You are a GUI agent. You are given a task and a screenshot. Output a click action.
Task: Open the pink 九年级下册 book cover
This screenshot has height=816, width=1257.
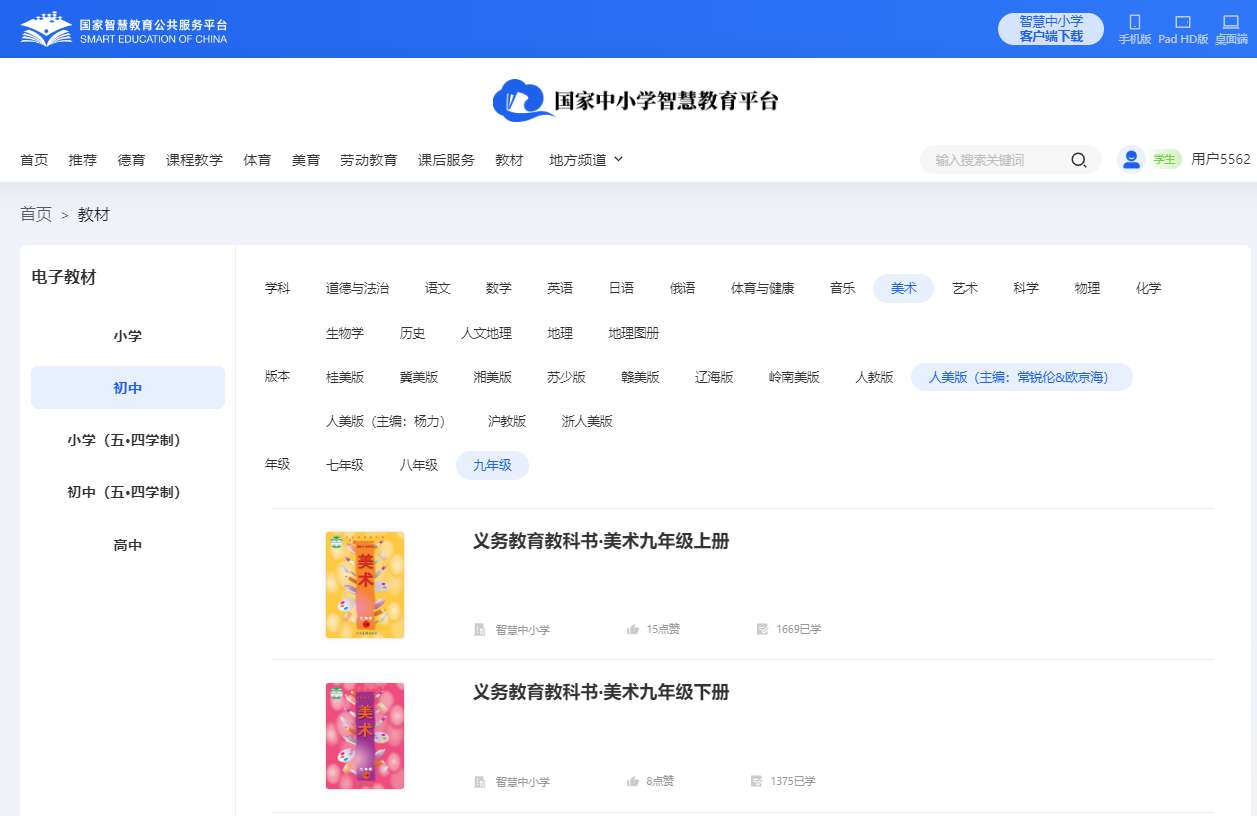pos(365,736)
